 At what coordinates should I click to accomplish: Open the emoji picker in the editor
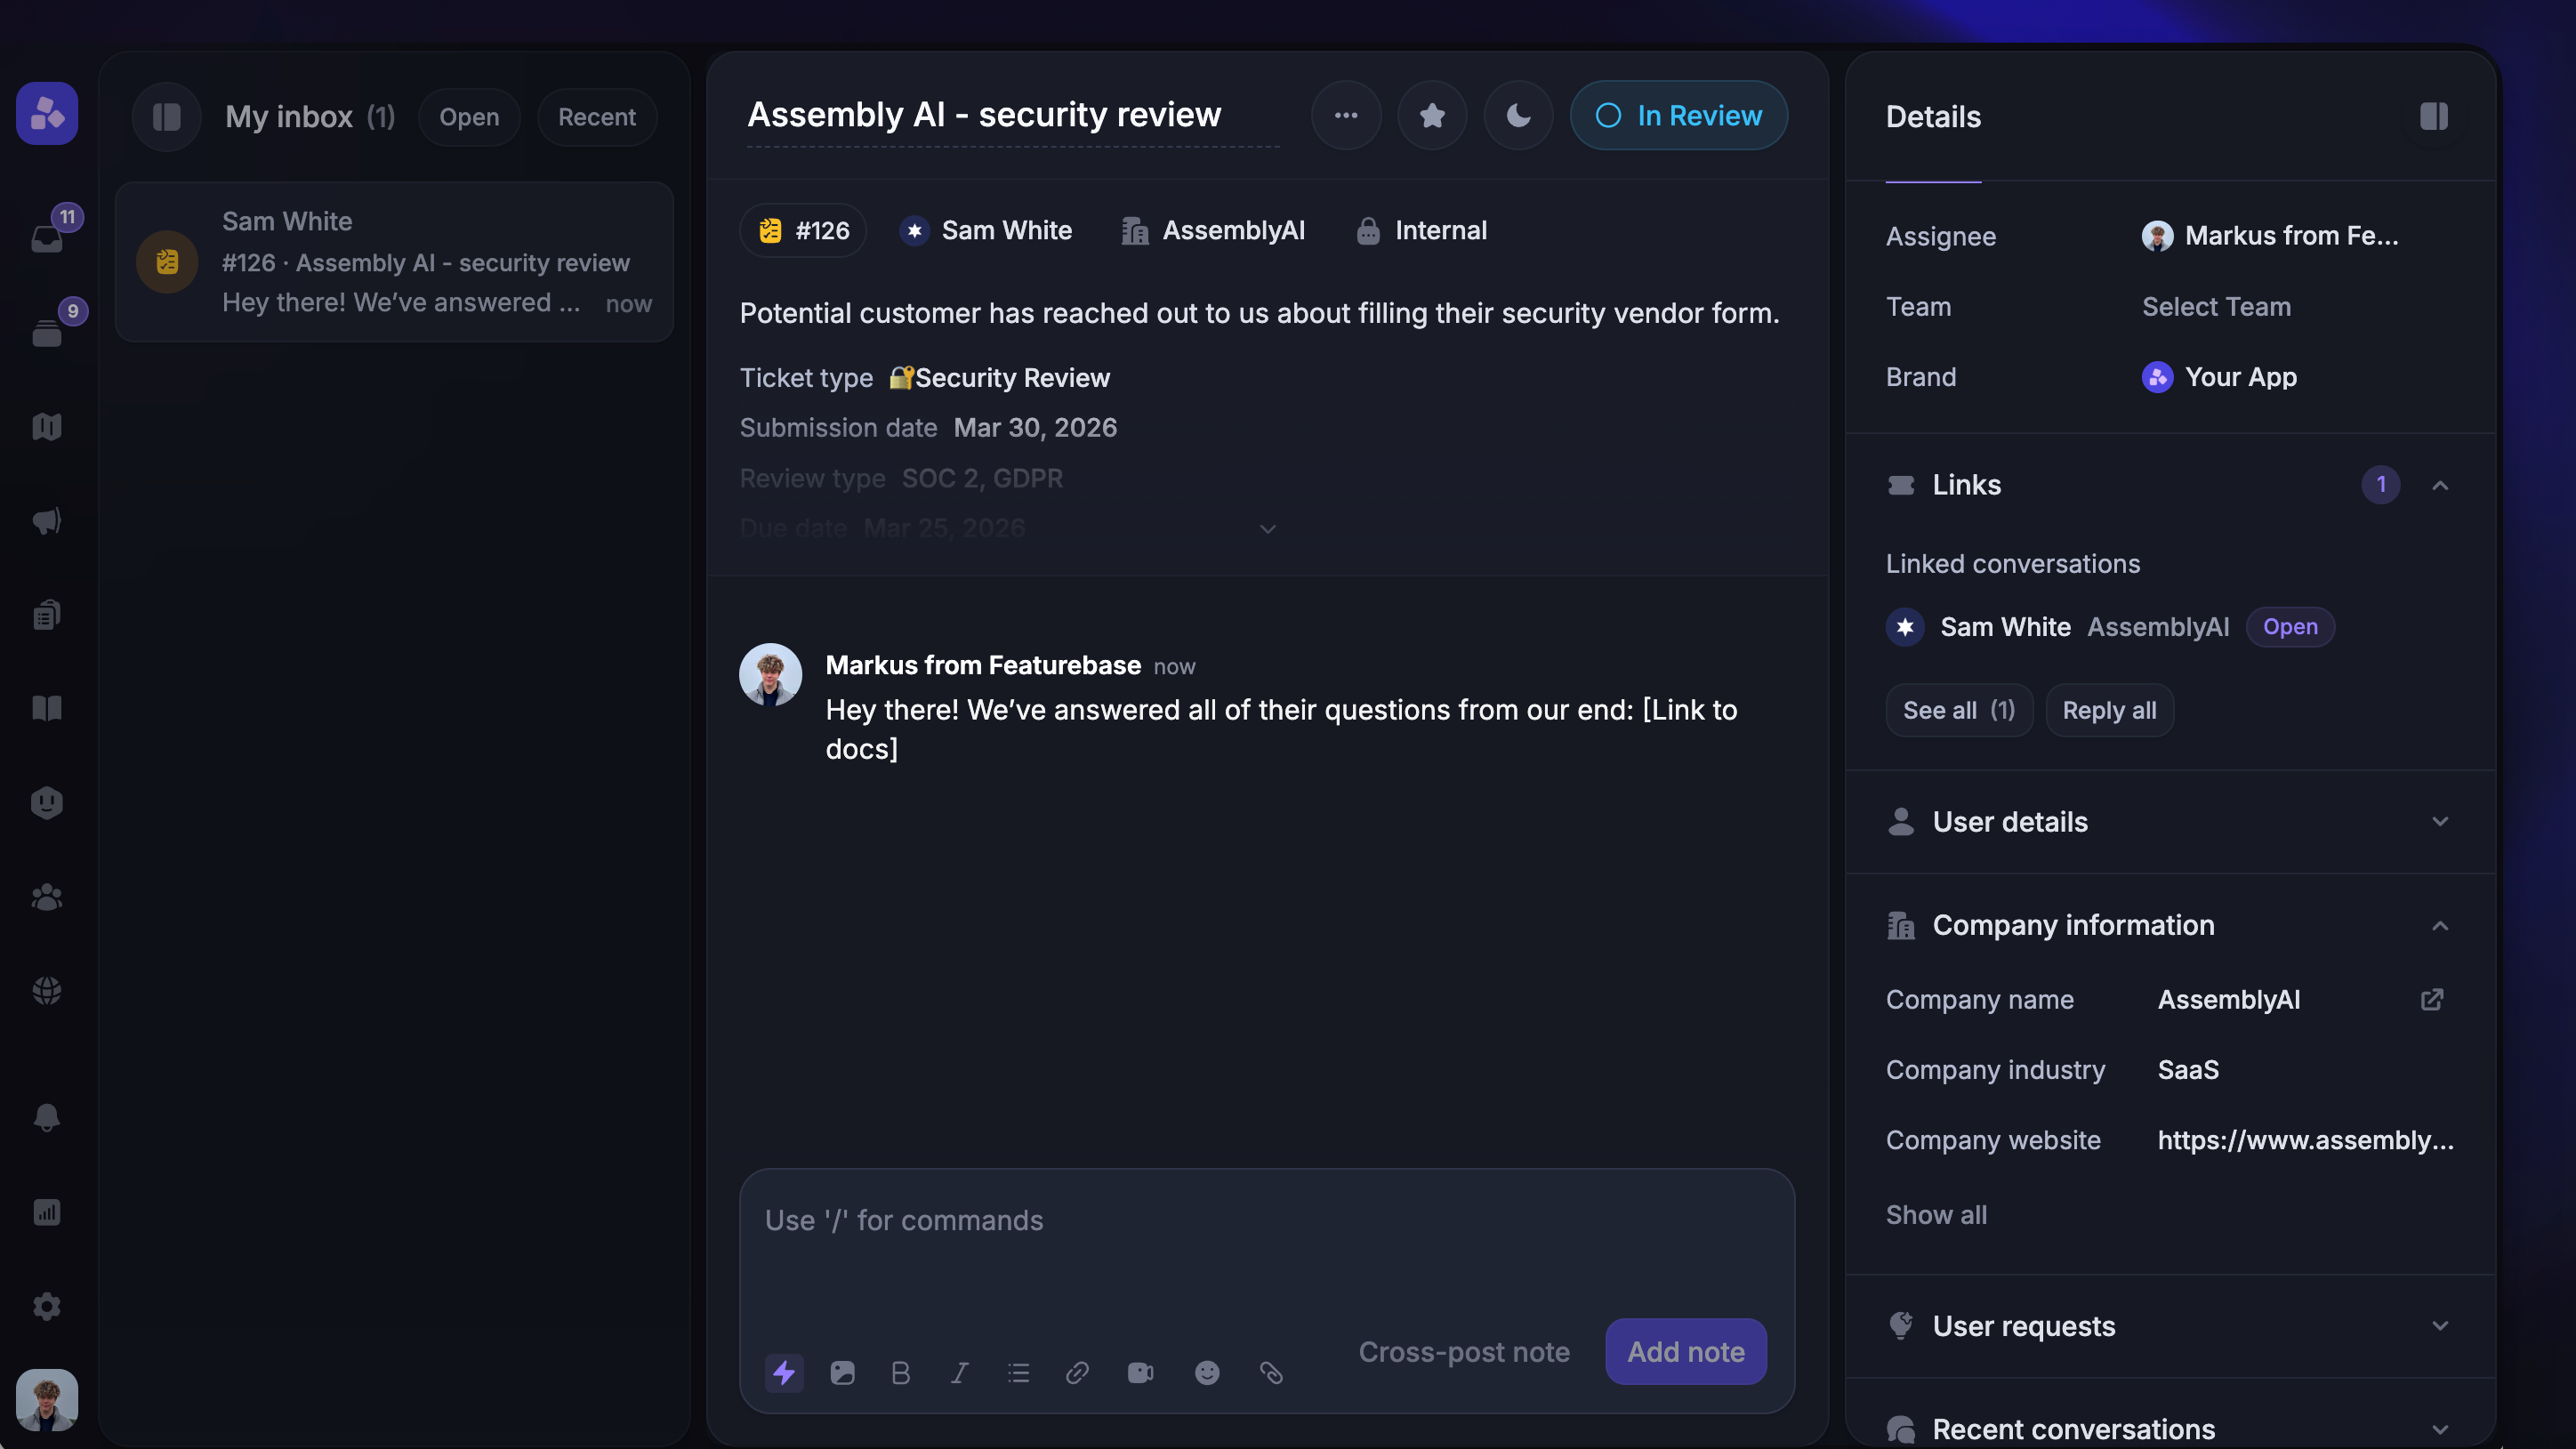pyautogui.click(x=1207, y=1372)
